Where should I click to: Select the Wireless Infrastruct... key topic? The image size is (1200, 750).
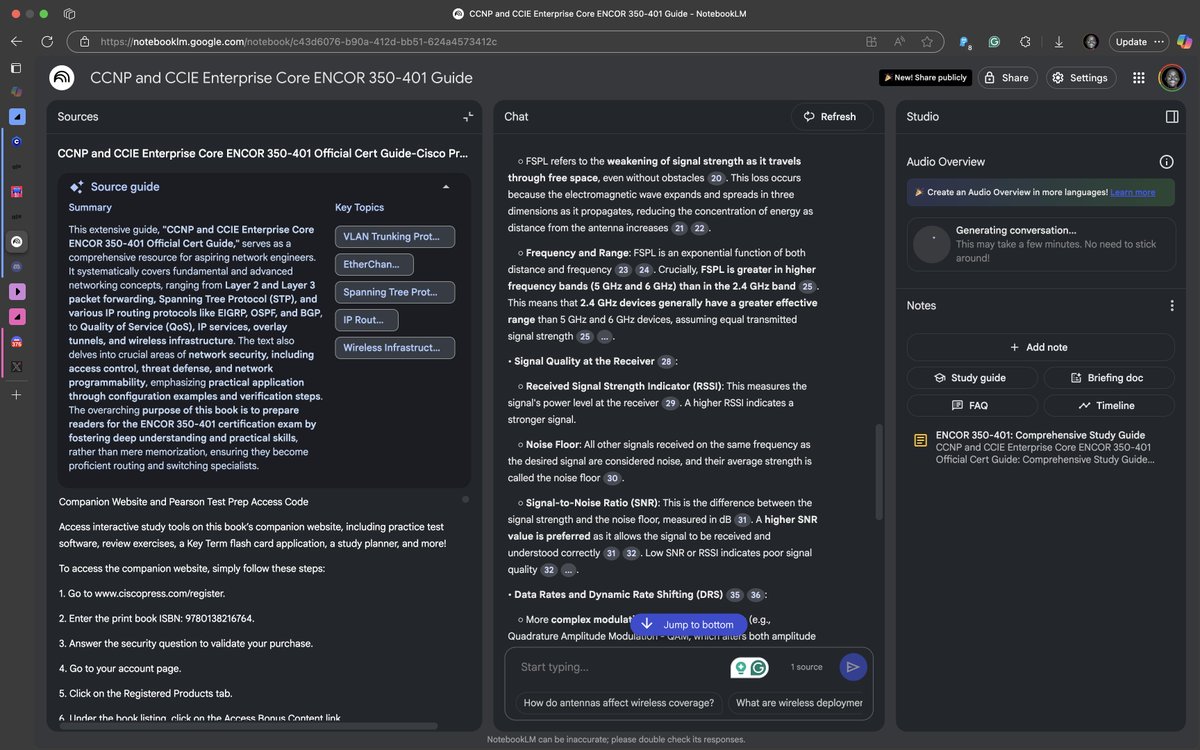click(x=394, y=348)
